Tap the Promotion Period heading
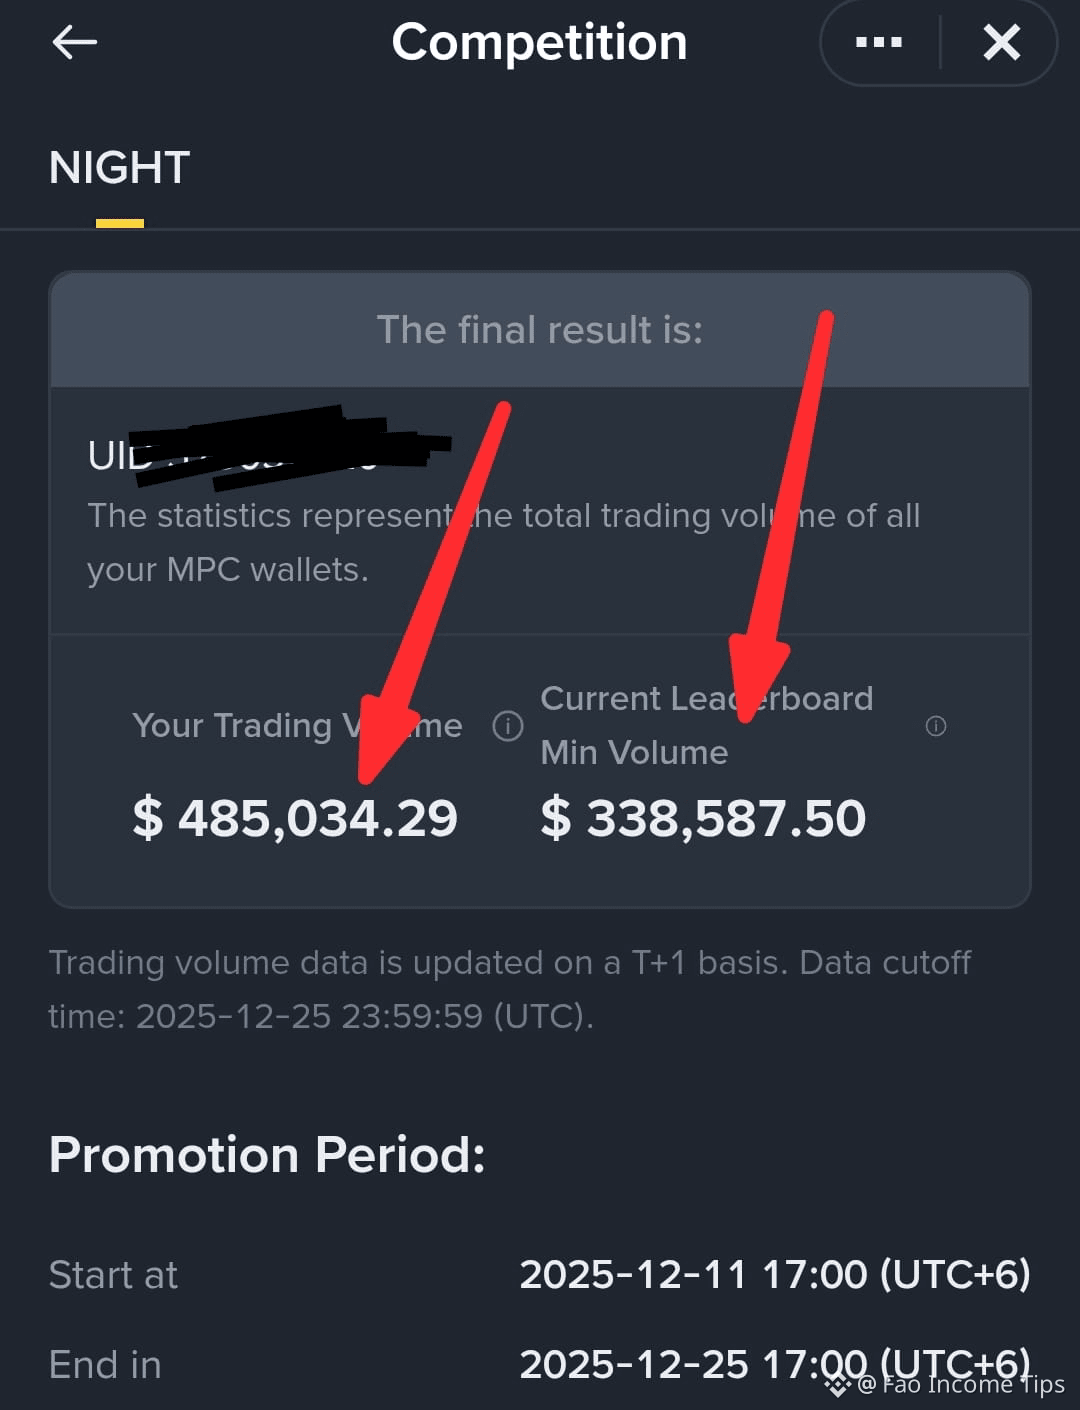Image resolution: width=1080 pixels, height=1410 pixels. point(267,1155)
